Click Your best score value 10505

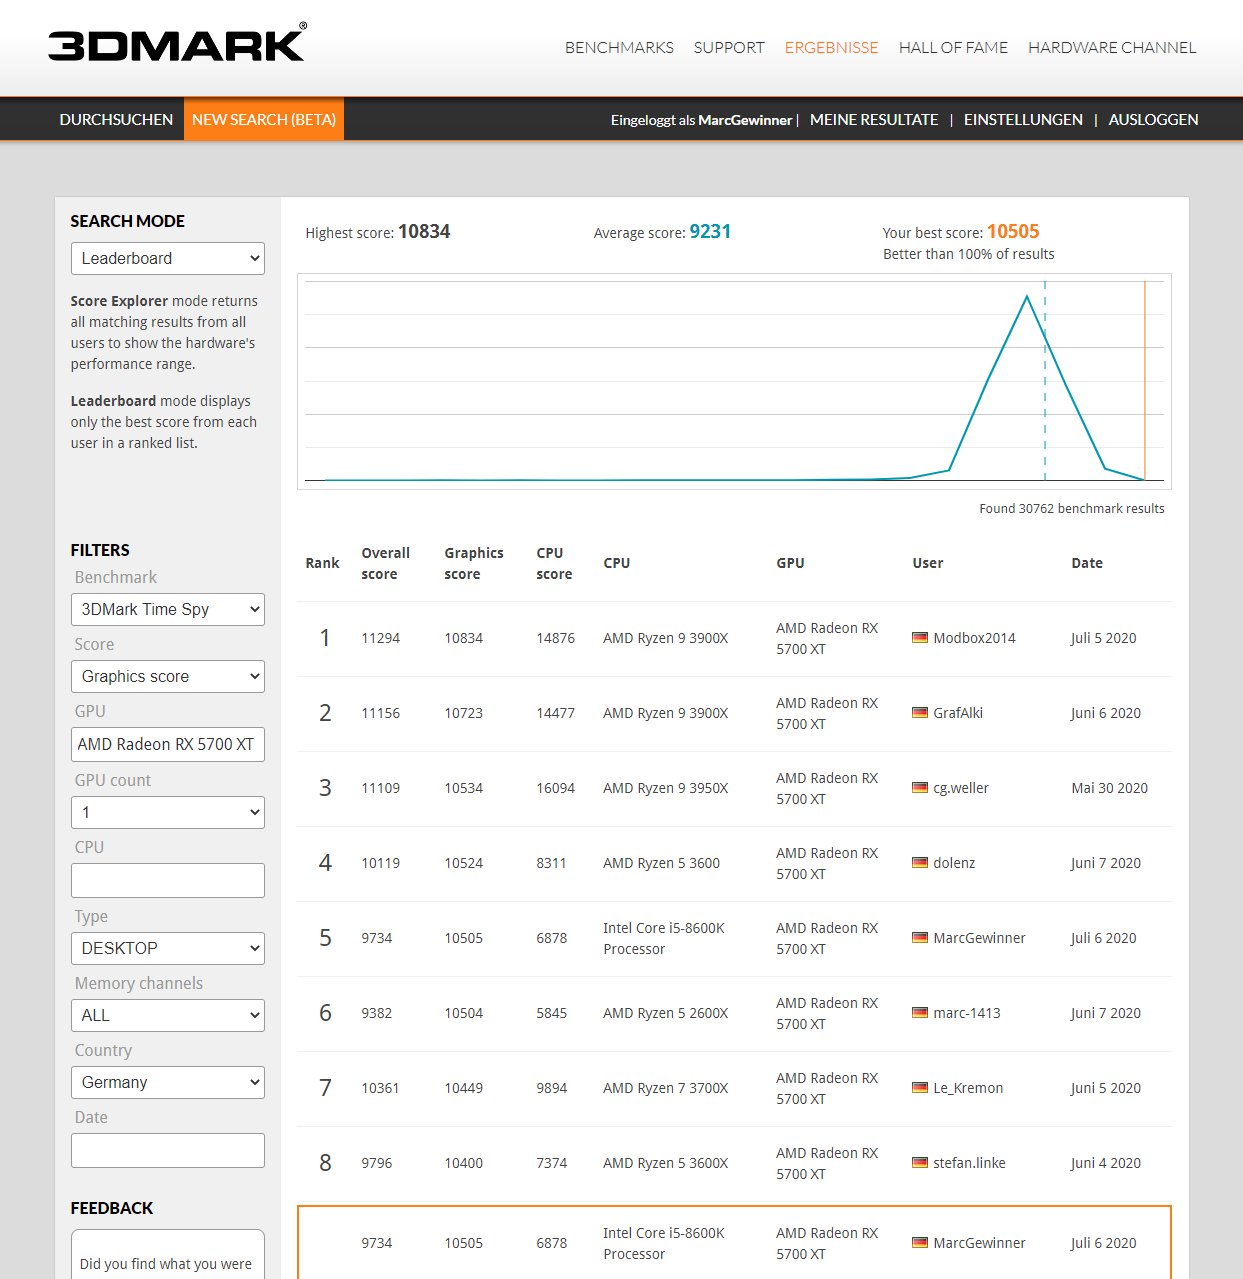point(1013,231)
